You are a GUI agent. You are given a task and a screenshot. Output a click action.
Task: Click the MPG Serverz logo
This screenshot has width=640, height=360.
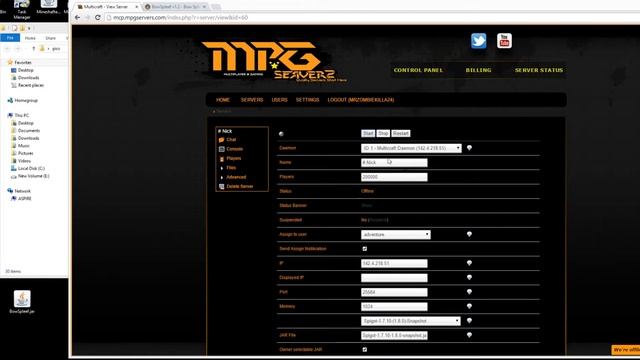(274, 61)
